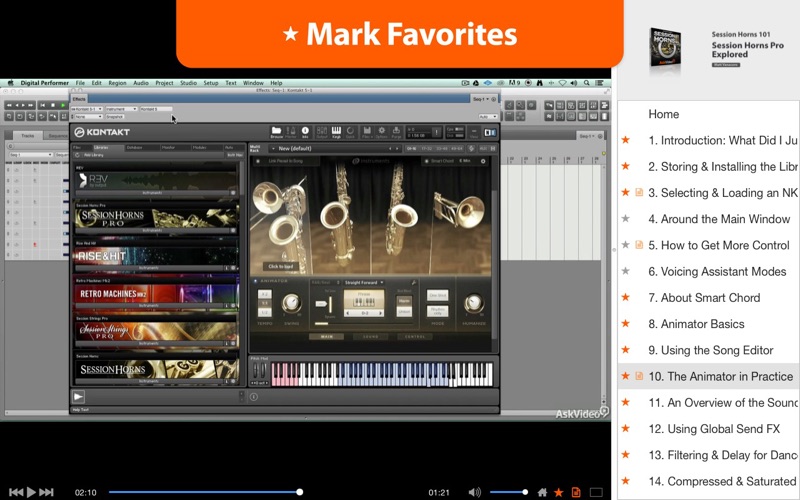800x500 pixels.
Task: Open notes icon in player control bar
Action: coord(576,492)
